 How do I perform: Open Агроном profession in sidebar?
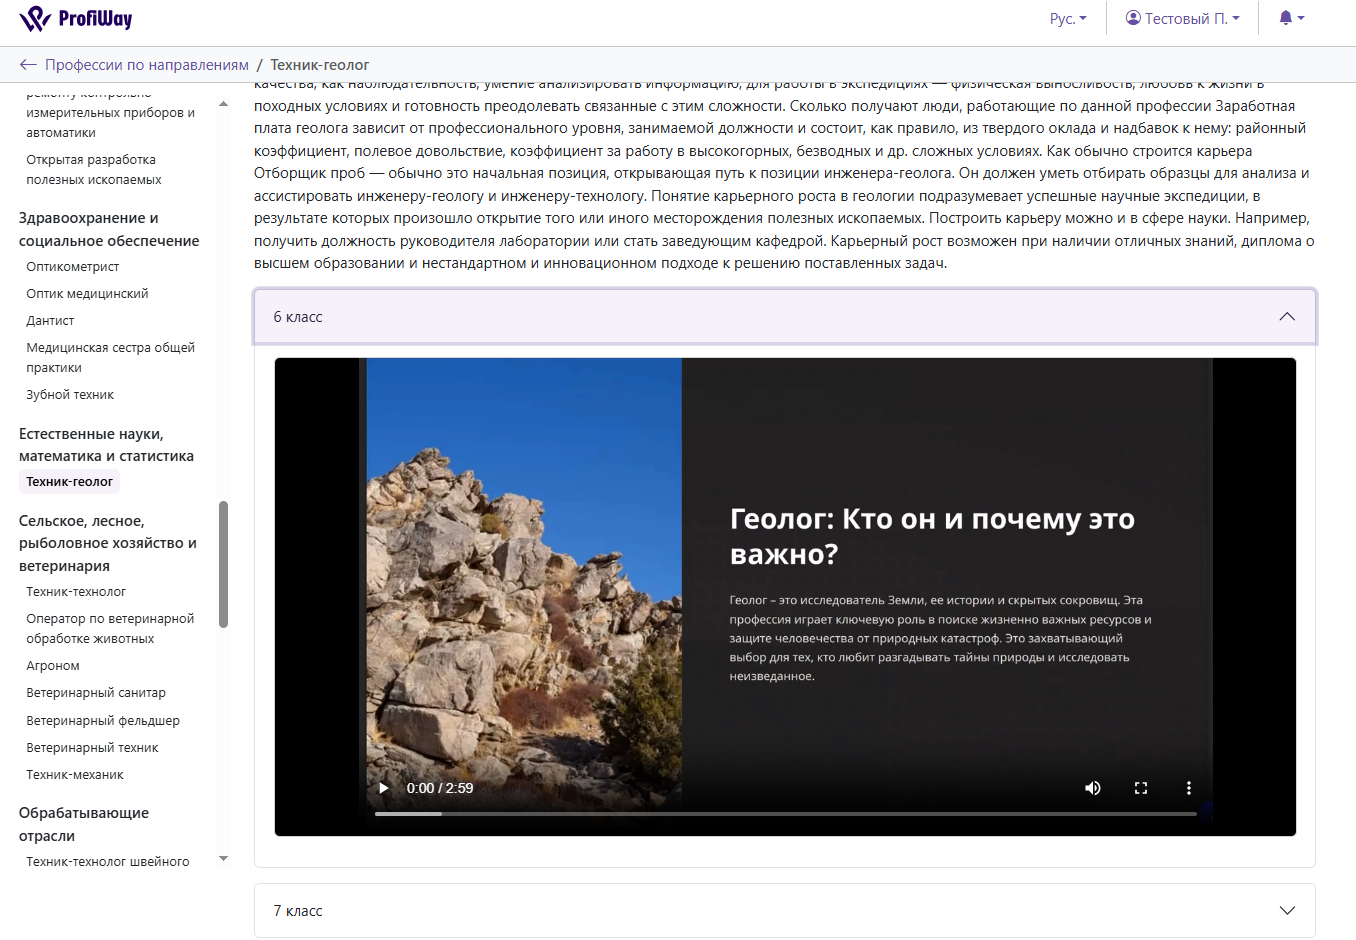pos(53,666)
